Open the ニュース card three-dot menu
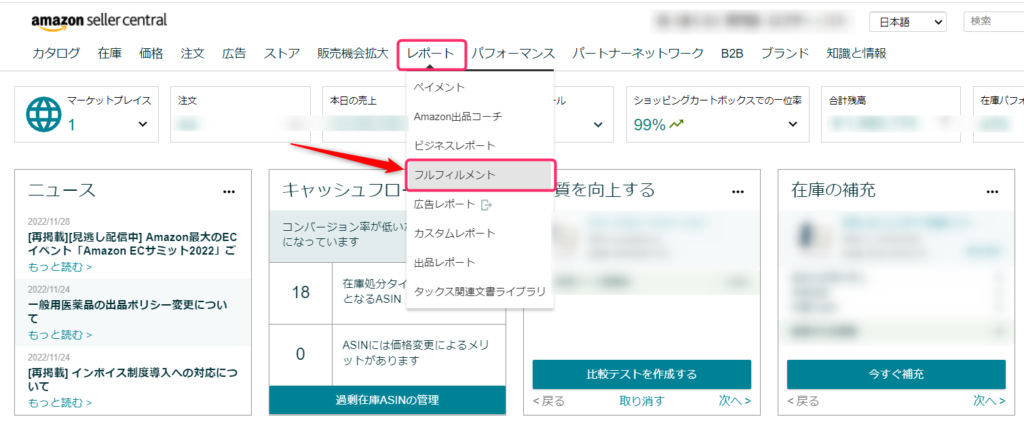1024x423 pixels. pyautogui.click(x=229, y=191)
